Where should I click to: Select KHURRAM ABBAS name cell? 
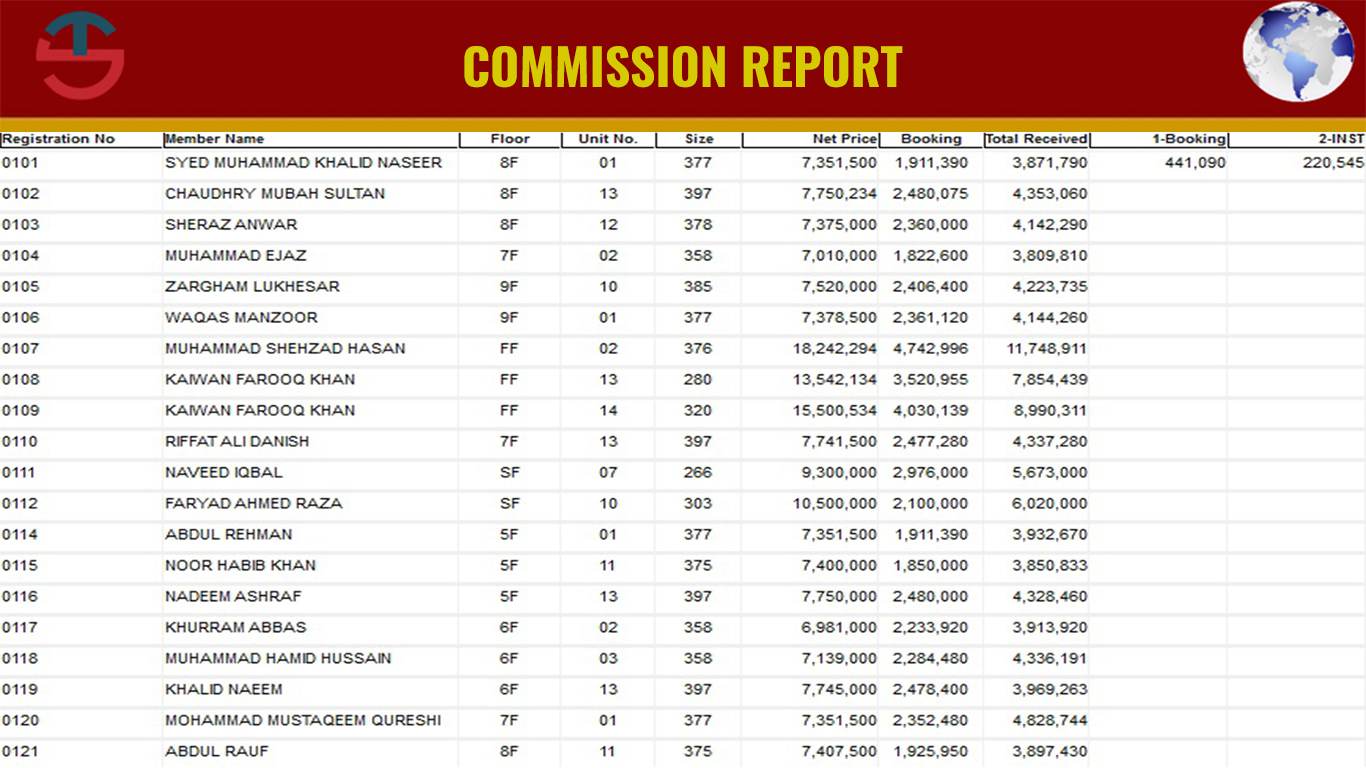pos(236,627)
